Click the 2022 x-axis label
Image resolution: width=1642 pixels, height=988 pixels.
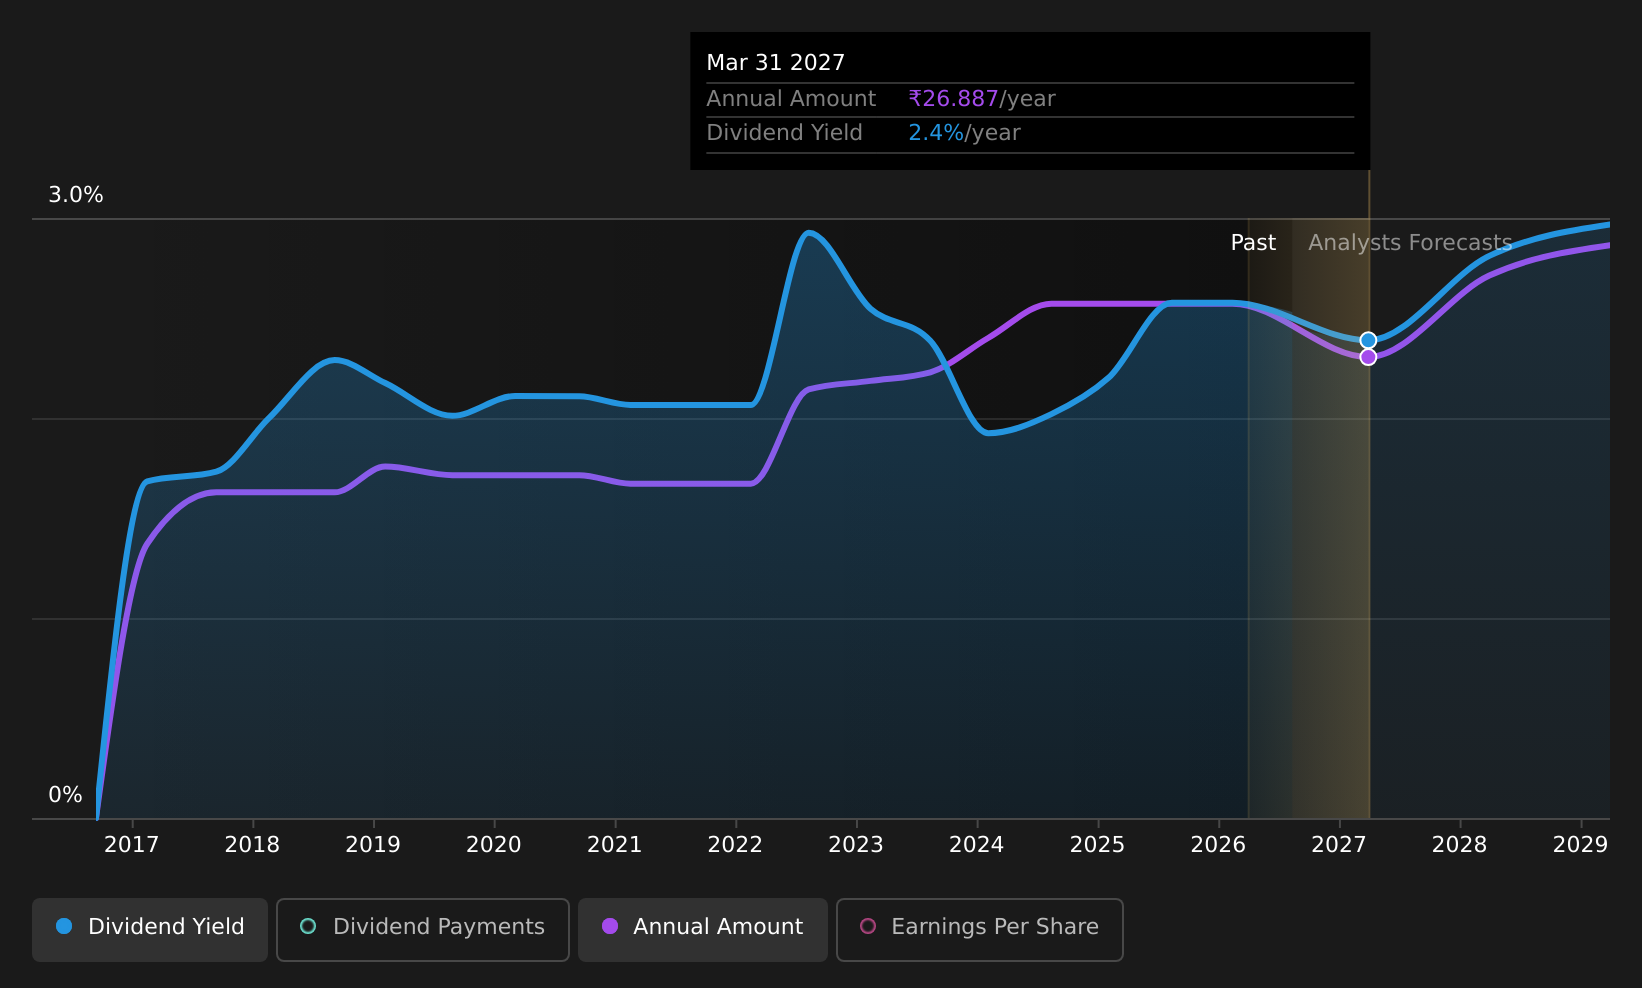pos(735,845)
